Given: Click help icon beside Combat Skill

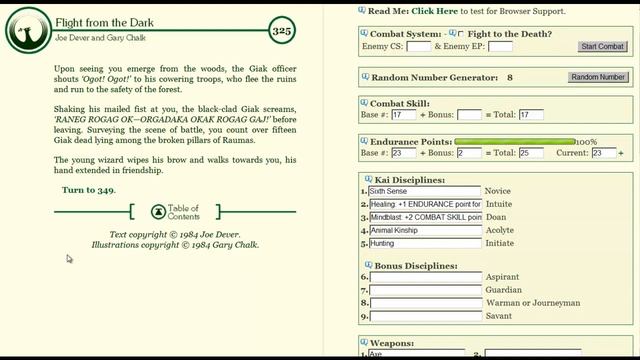Looking at the screenshot, I should pos(364,102).
